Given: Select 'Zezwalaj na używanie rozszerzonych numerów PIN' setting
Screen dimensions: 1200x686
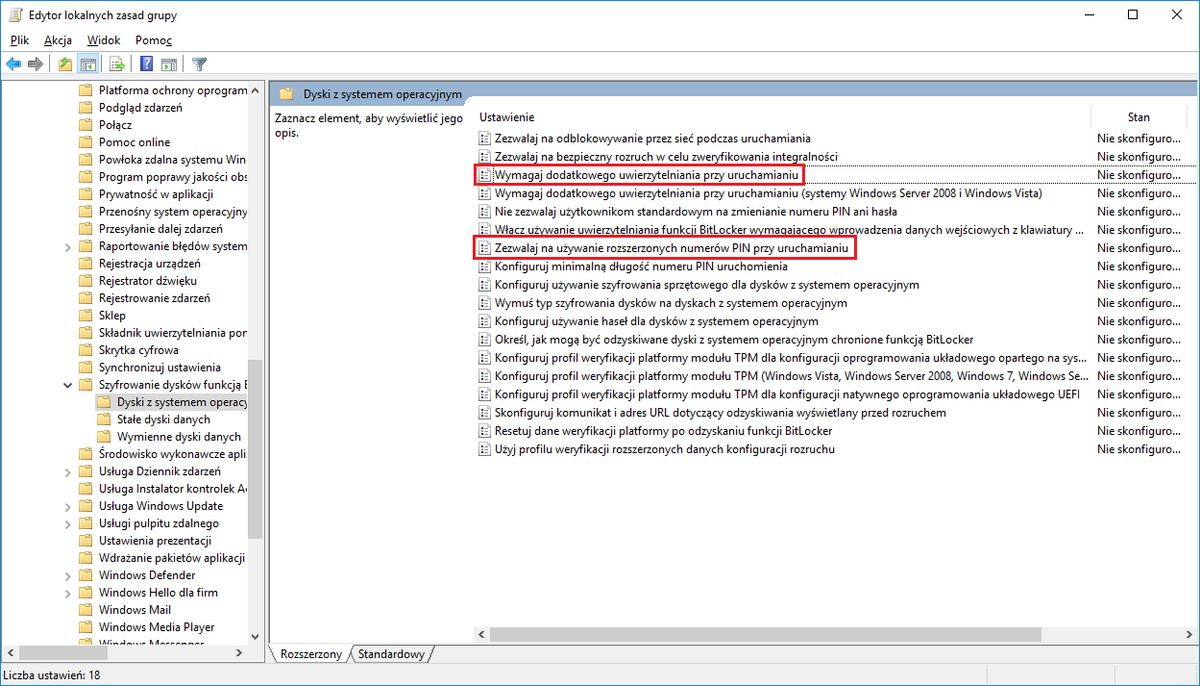Looking at the screenshot, I should pyautogui.click(x=671, y=248).
